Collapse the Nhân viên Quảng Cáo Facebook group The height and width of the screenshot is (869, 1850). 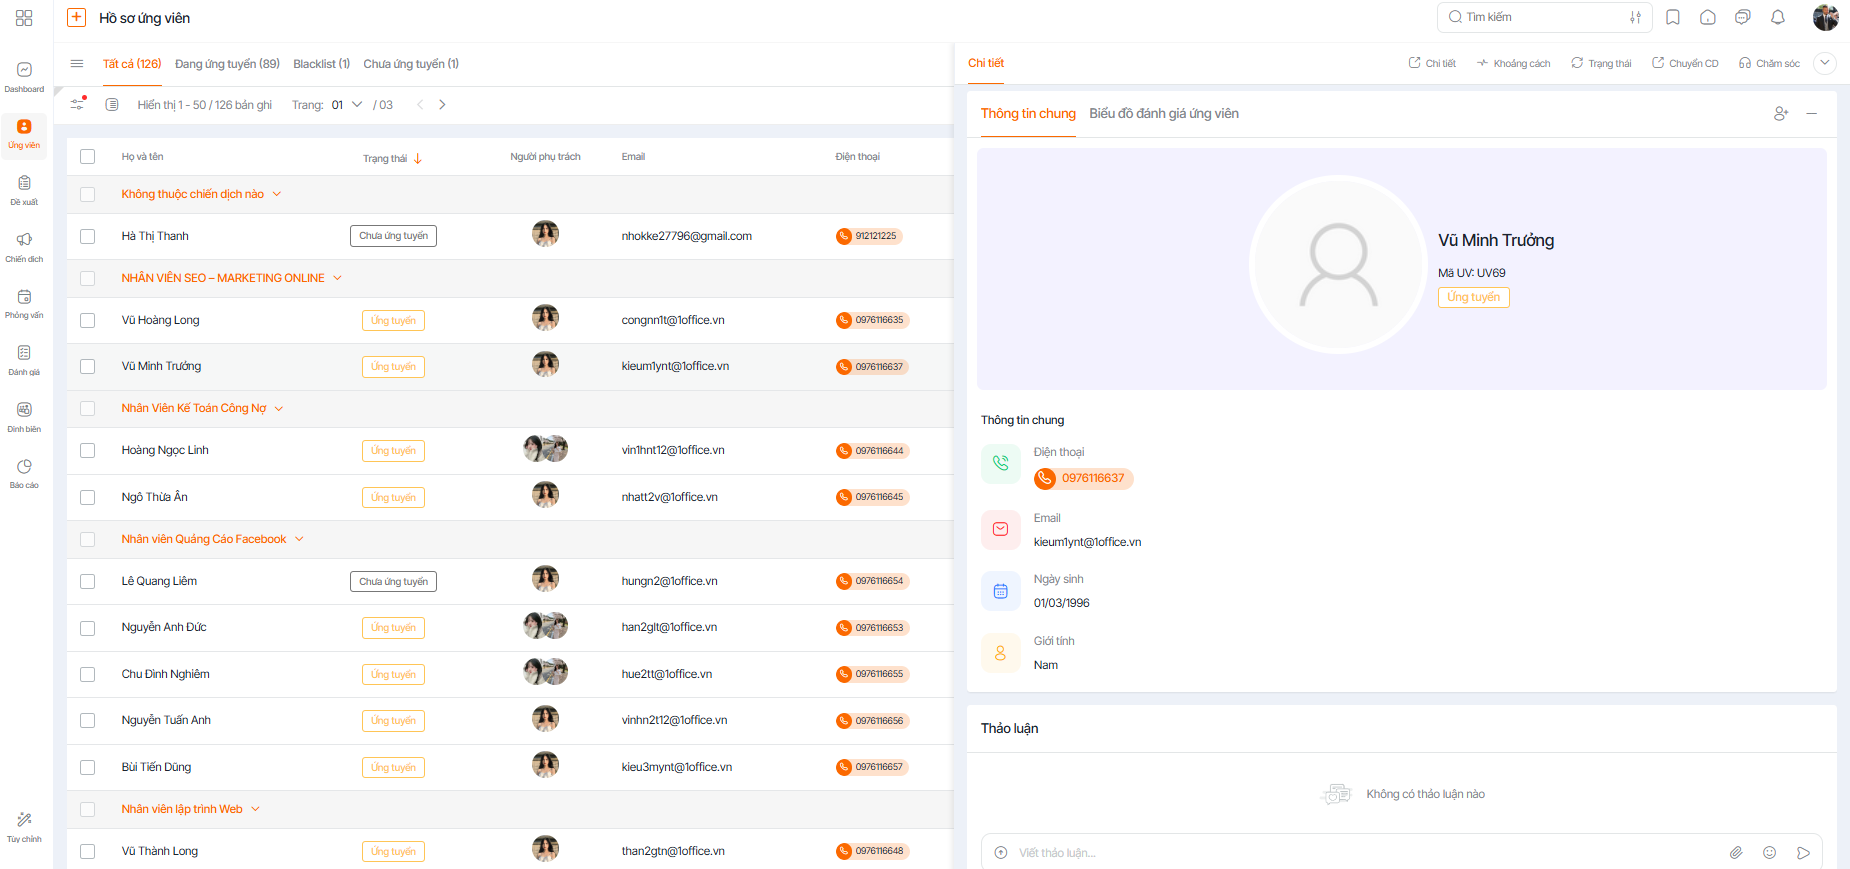299,539
